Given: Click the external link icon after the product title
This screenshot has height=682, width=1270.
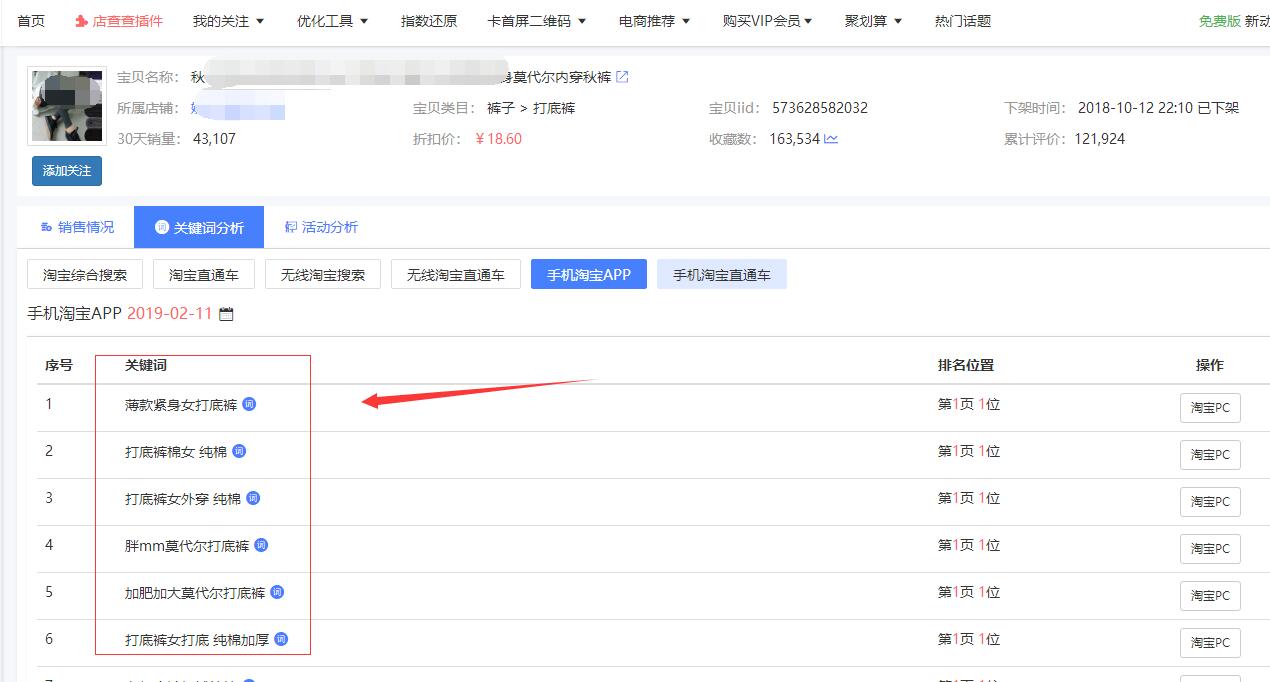Looking at the screenshot, I should [623, 76].
